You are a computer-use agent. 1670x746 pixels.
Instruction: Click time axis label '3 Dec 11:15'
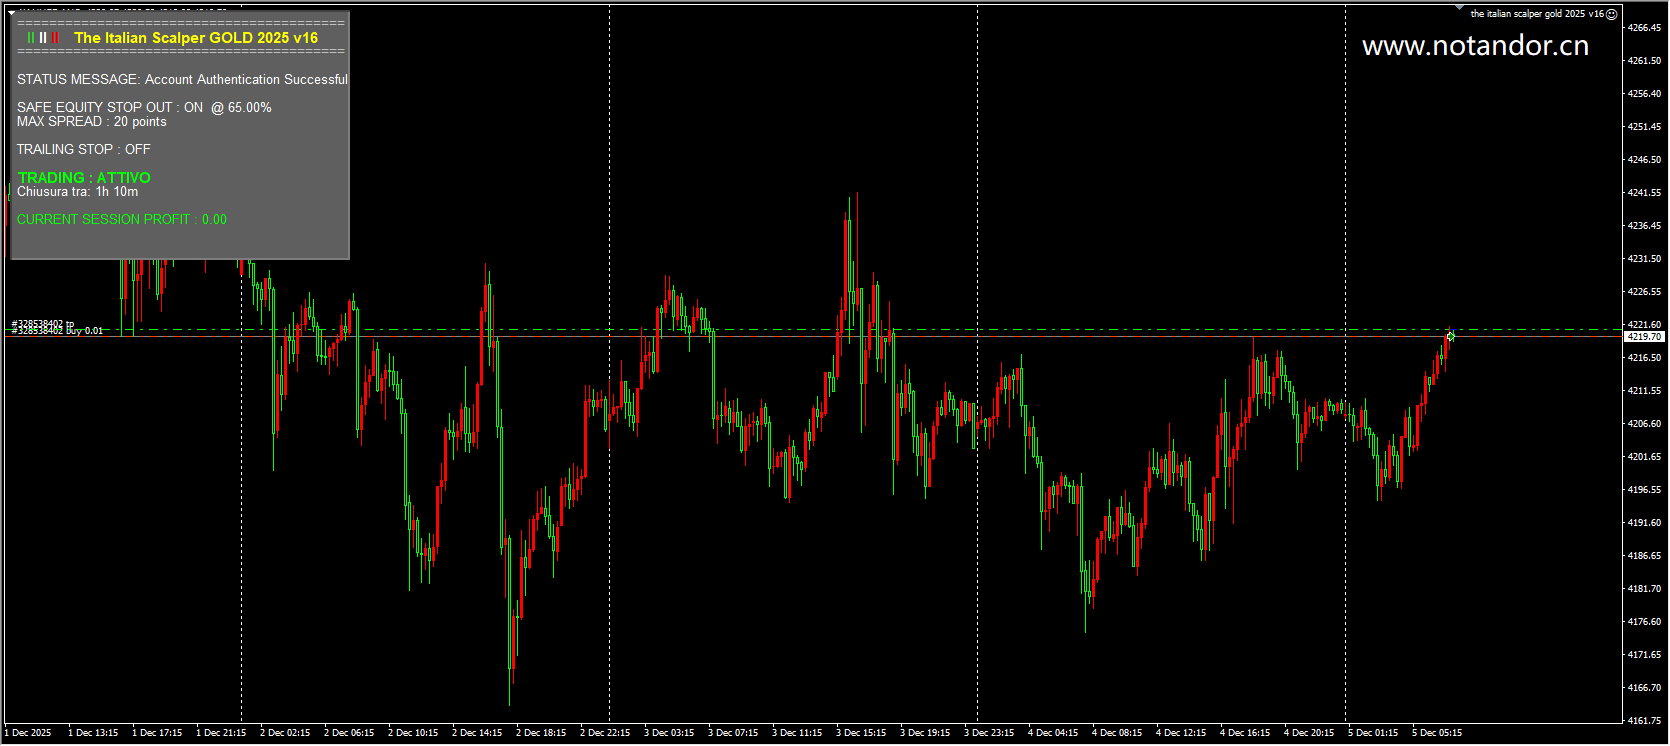click(x=797, y=733)
